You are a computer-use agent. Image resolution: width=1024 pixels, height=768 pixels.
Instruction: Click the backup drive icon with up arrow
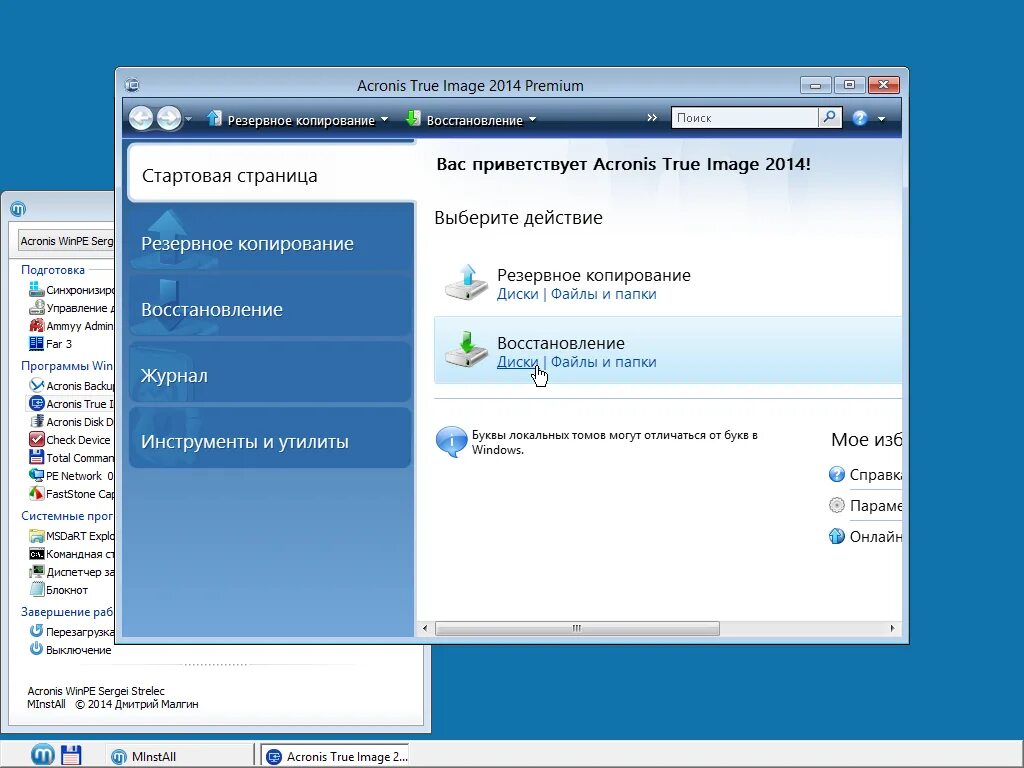click(x=466, y=282)
